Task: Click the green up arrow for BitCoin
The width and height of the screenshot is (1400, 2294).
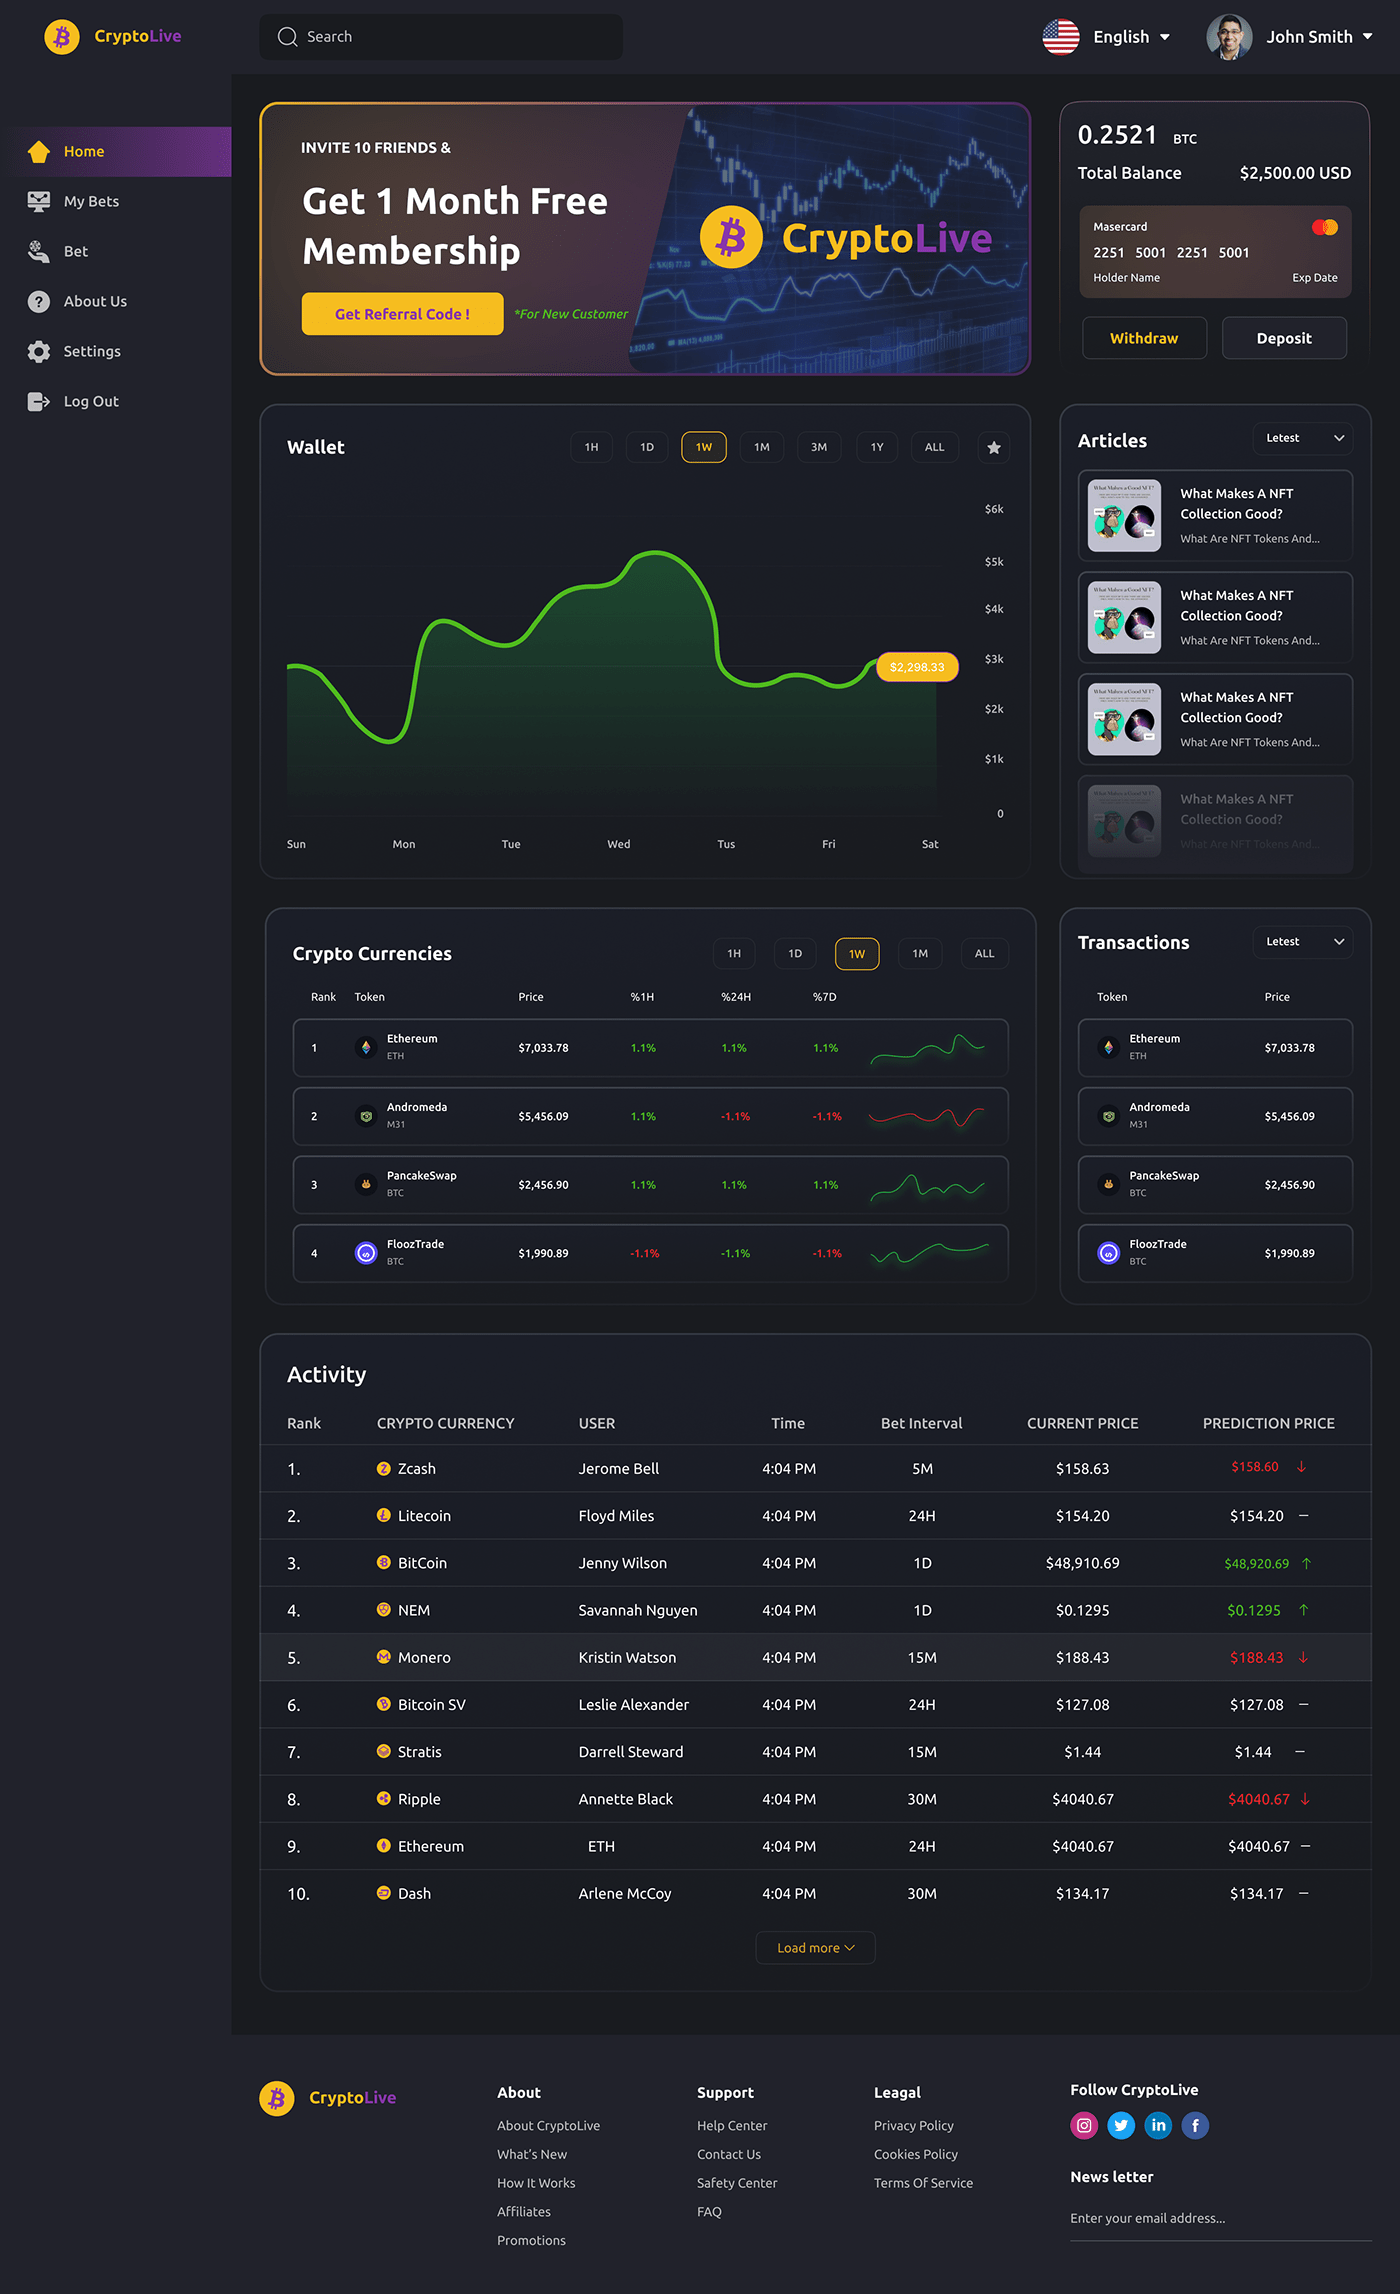Action: point(1306,1563)
